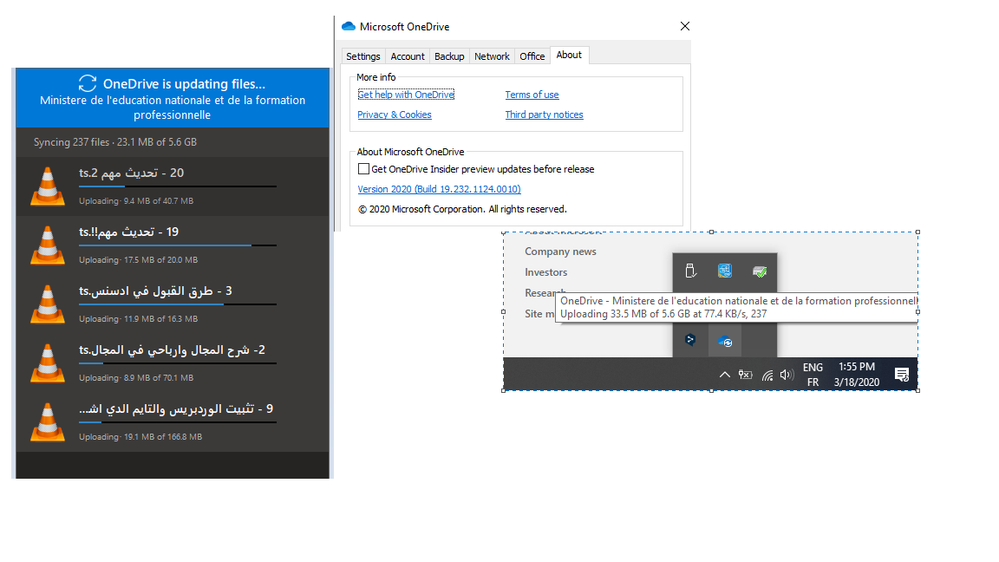Viewport: 999px width, 562px height.
Task: Click the green checkmark device tray icon
Action: [x=759, y=271]
